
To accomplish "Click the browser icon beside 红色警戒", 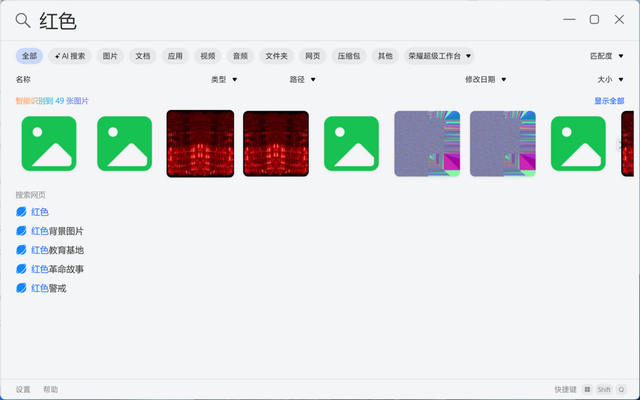I will [22, 288].
